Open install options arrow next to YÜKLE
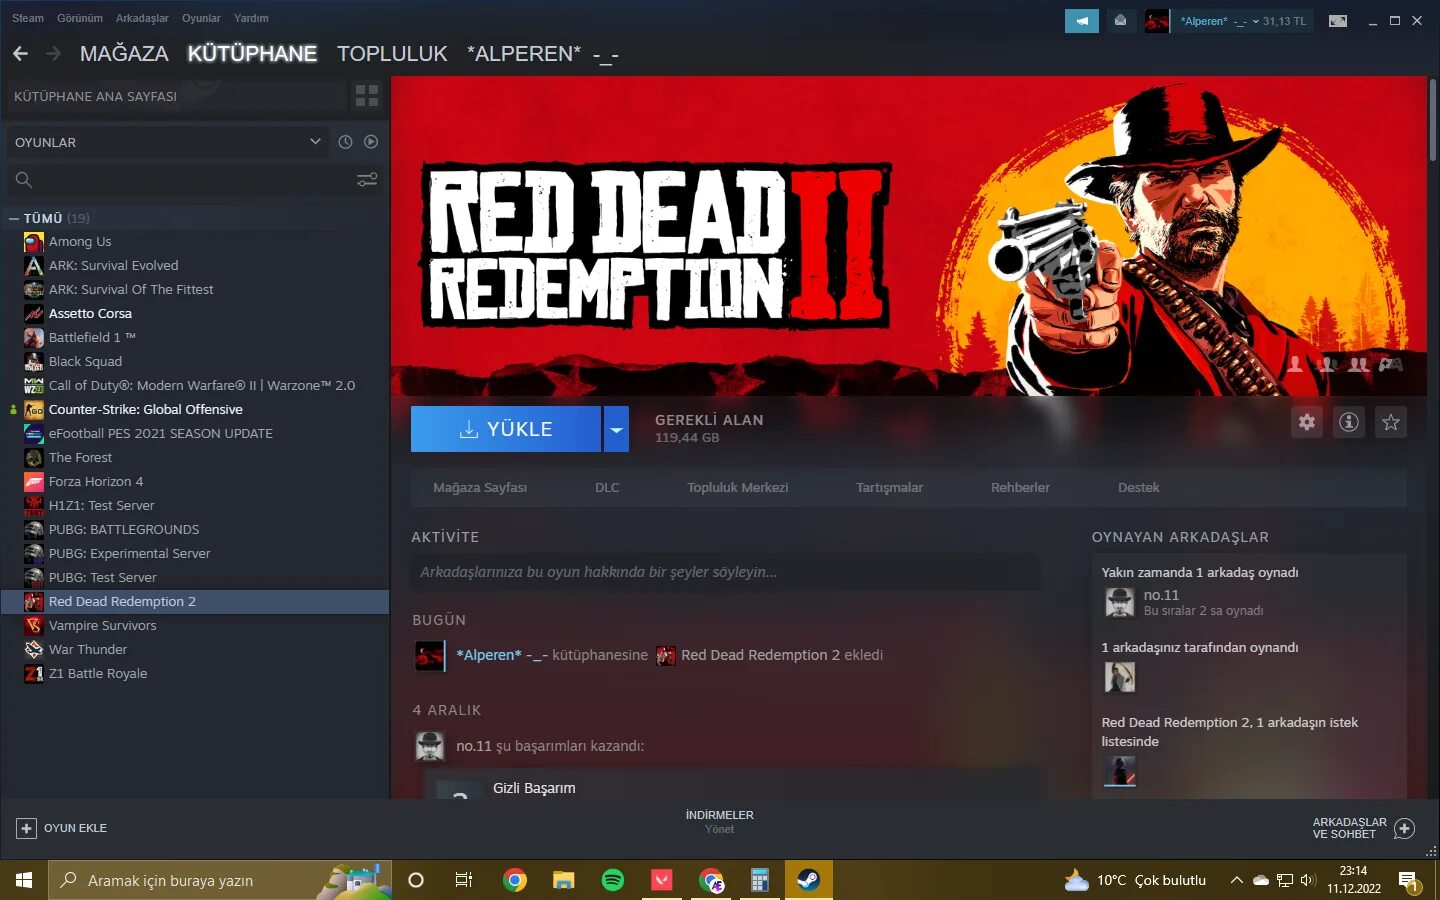 coord(616,429)
